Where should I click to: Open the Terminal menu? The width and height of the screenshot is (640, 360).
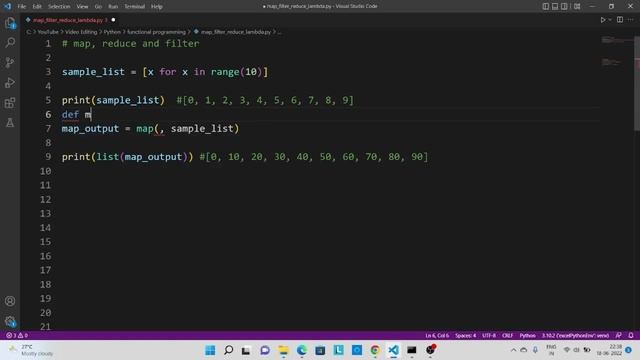(x=135, y=7)
